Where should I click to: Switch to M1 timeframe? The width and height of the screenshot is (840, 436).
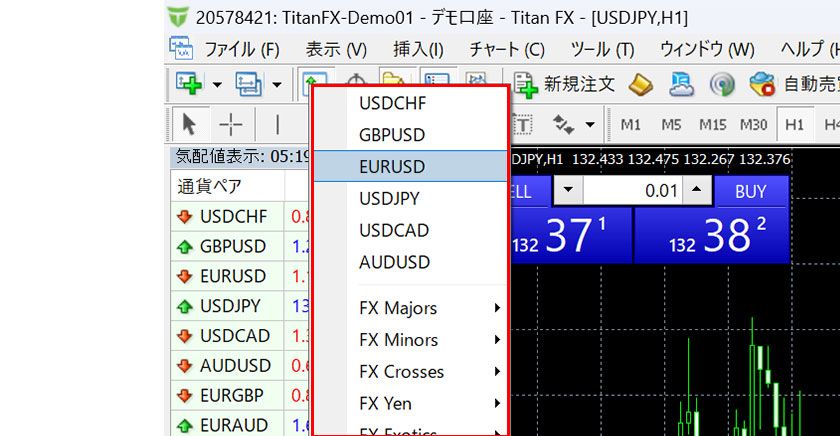631,125
